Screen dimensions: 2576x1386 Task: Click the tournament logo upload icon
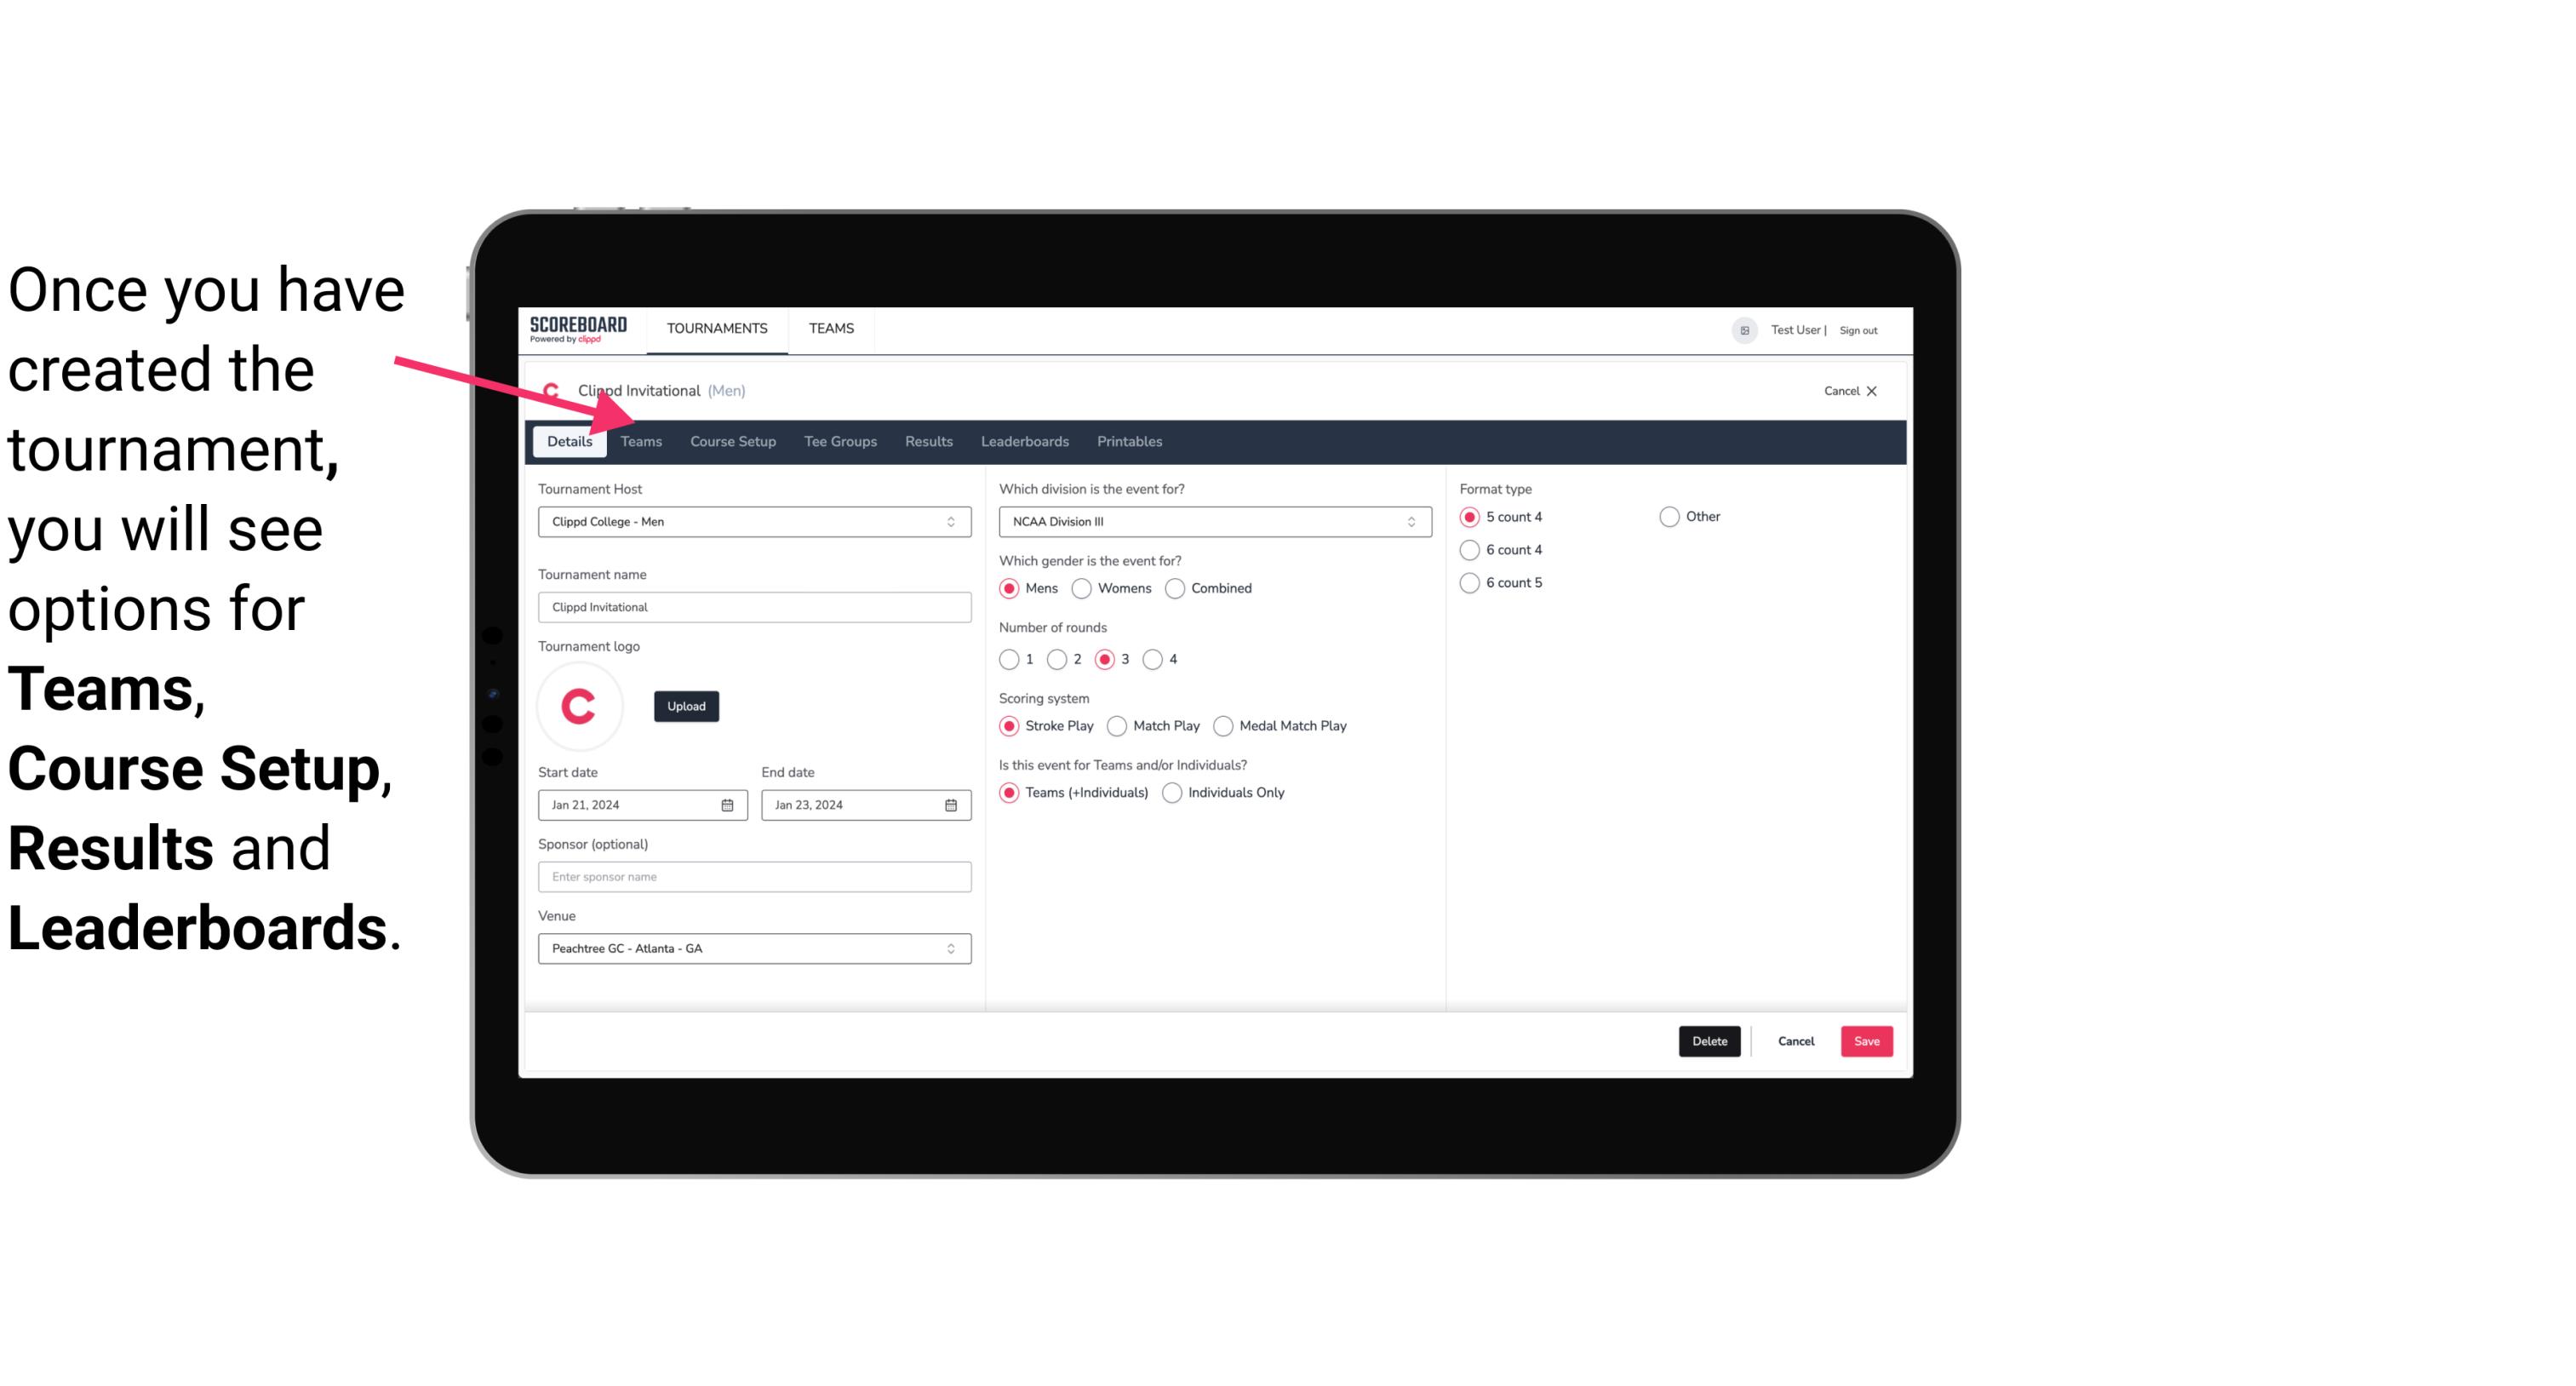684,705
